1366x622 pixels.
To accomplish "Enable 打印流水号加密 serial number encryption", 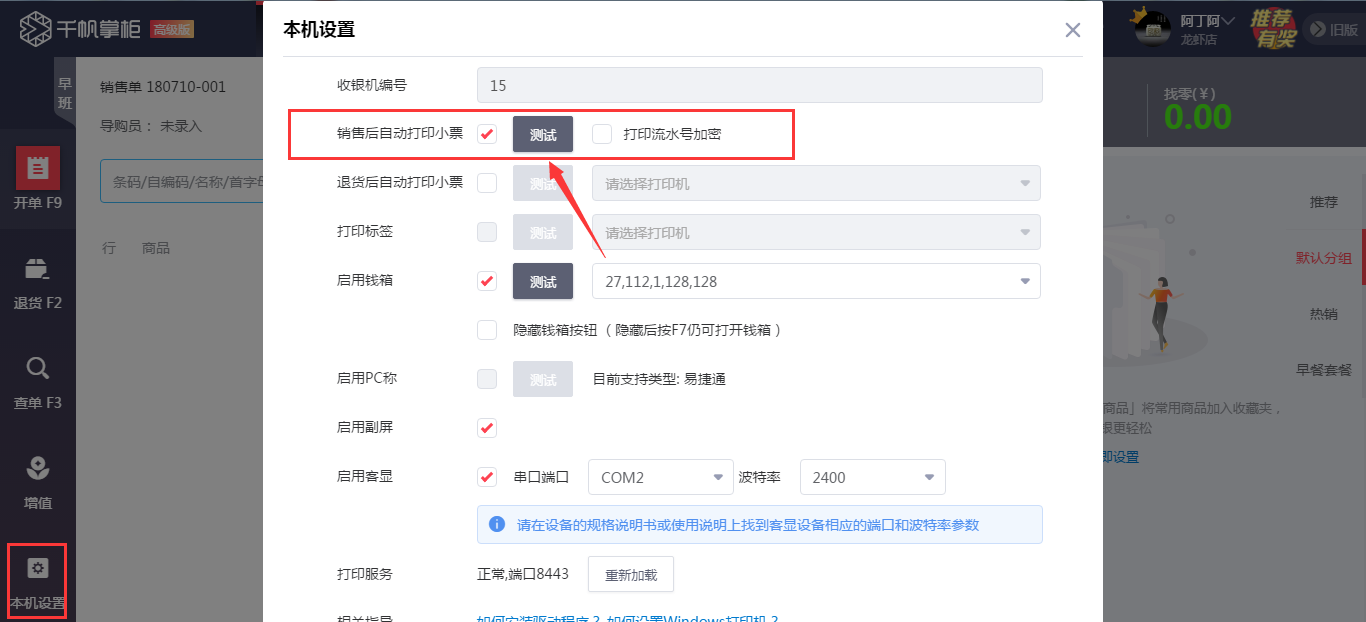I will [x=601, y=134].
